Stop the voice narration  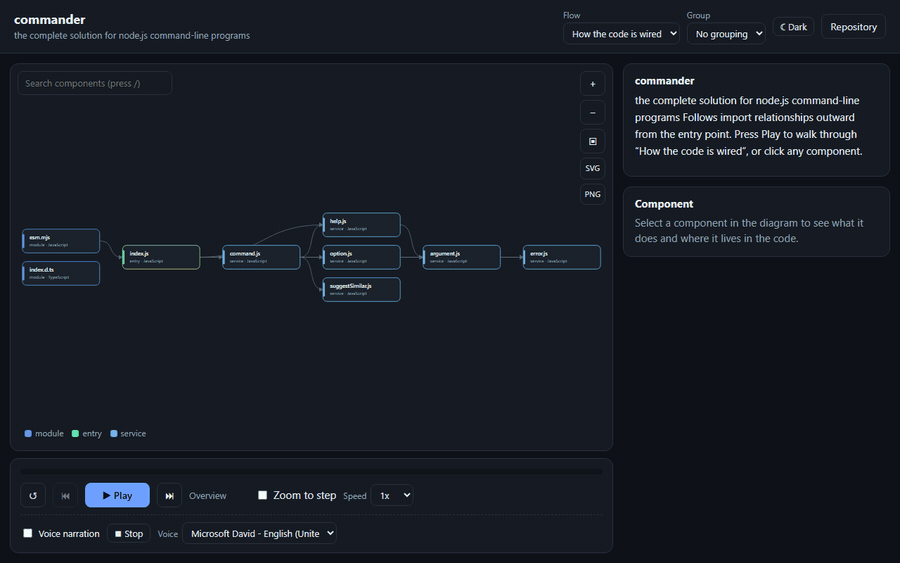[x=129, y=534]
